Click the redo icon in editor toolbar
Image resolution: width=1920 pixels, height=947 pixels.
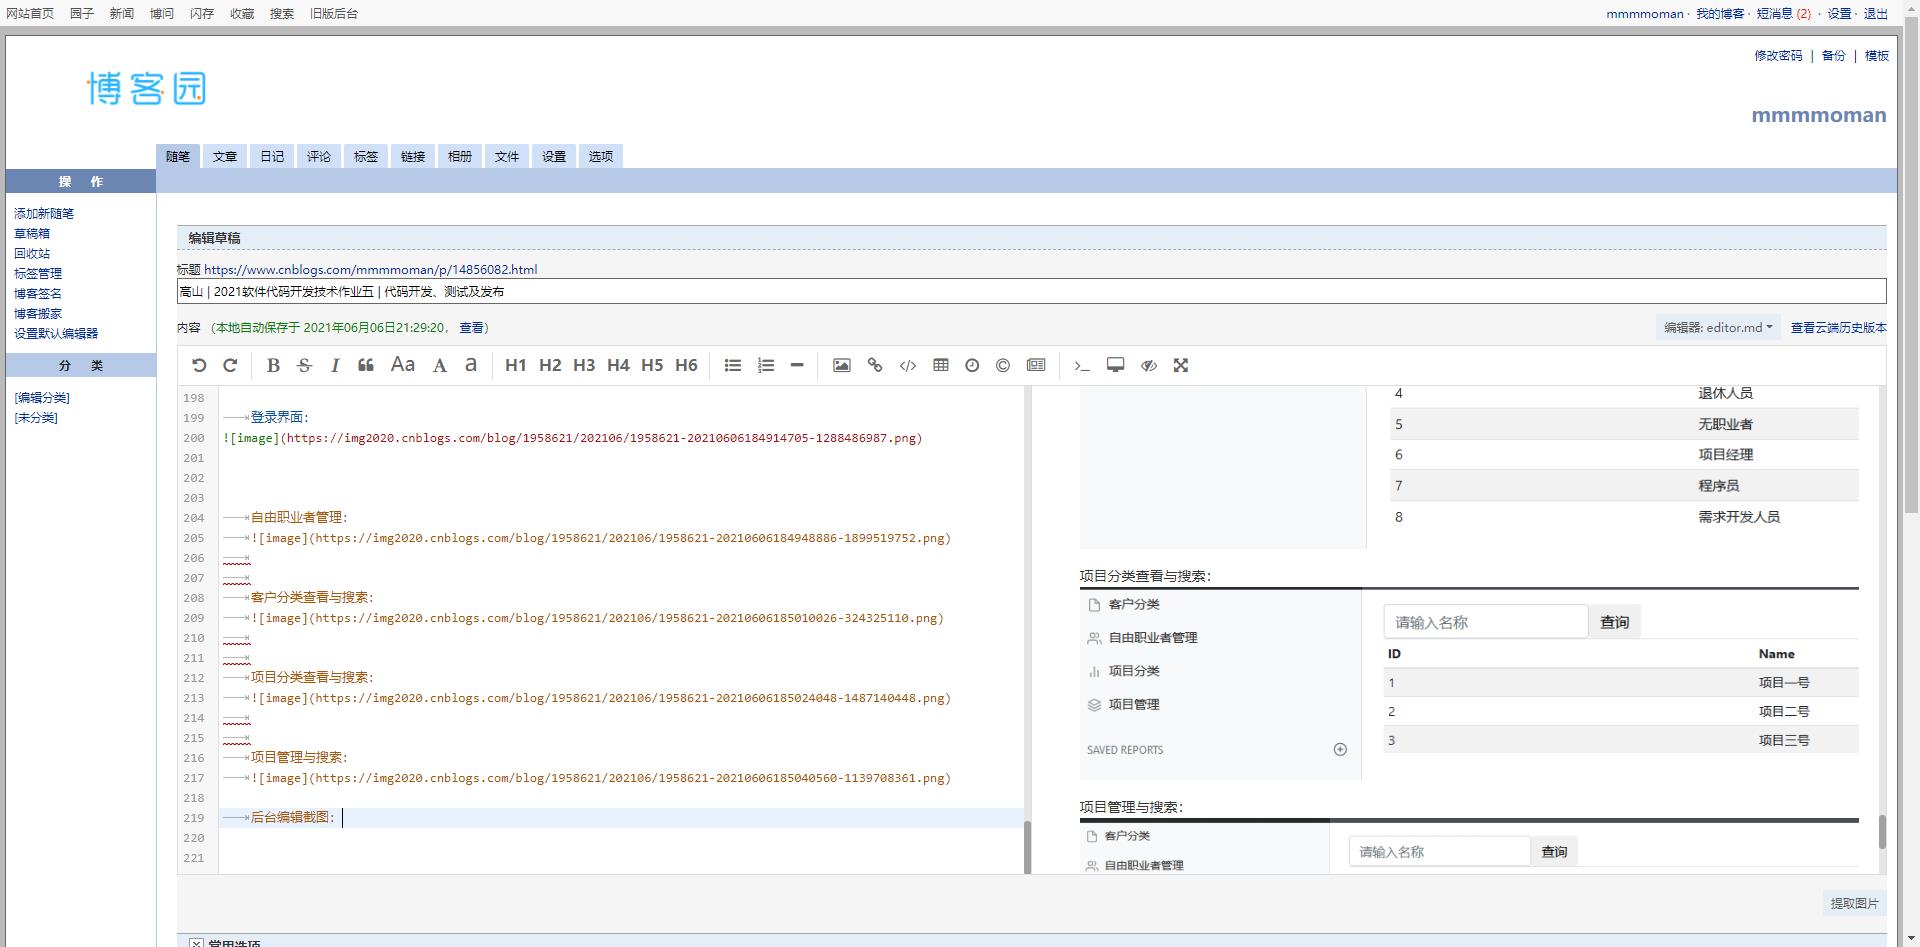click(230, 366)
